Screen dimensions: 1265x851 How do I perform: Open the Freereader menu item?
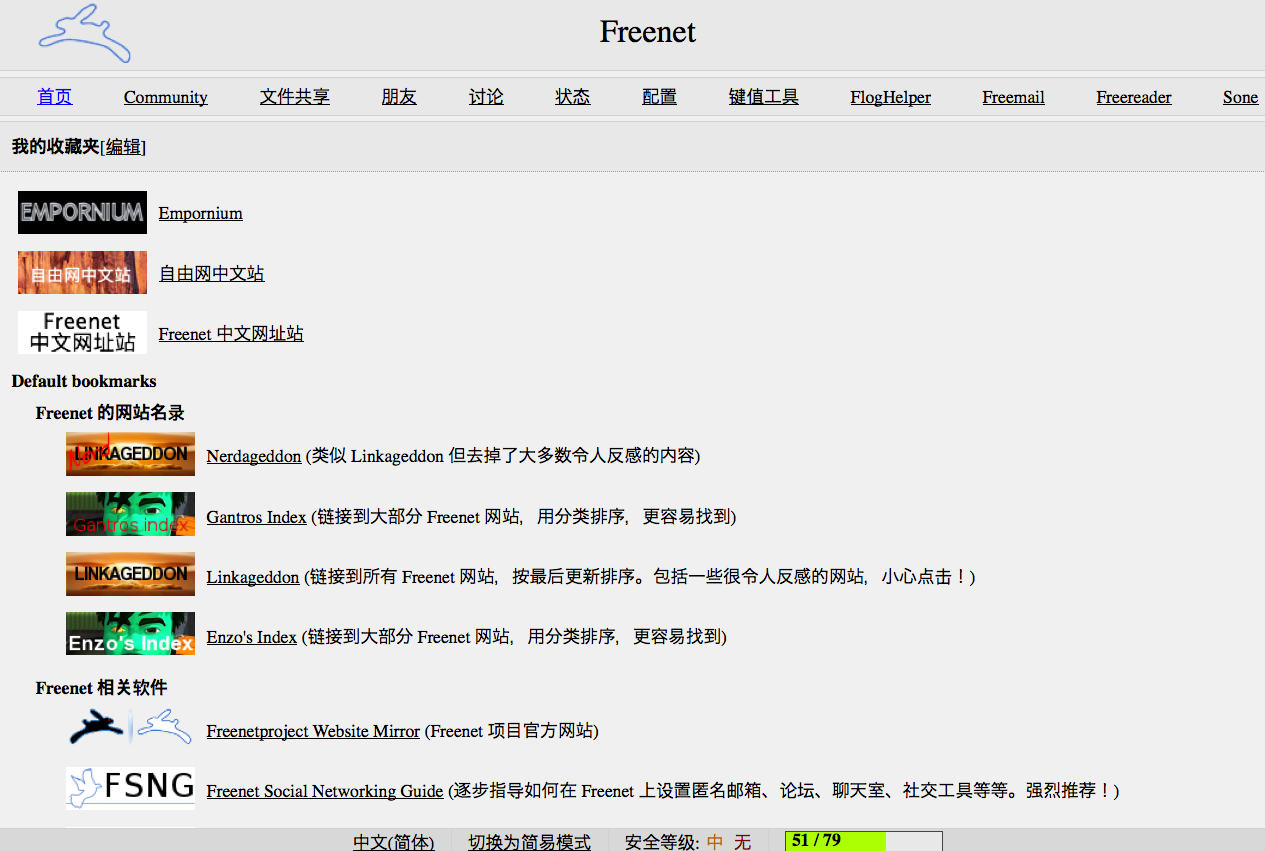1134,97
